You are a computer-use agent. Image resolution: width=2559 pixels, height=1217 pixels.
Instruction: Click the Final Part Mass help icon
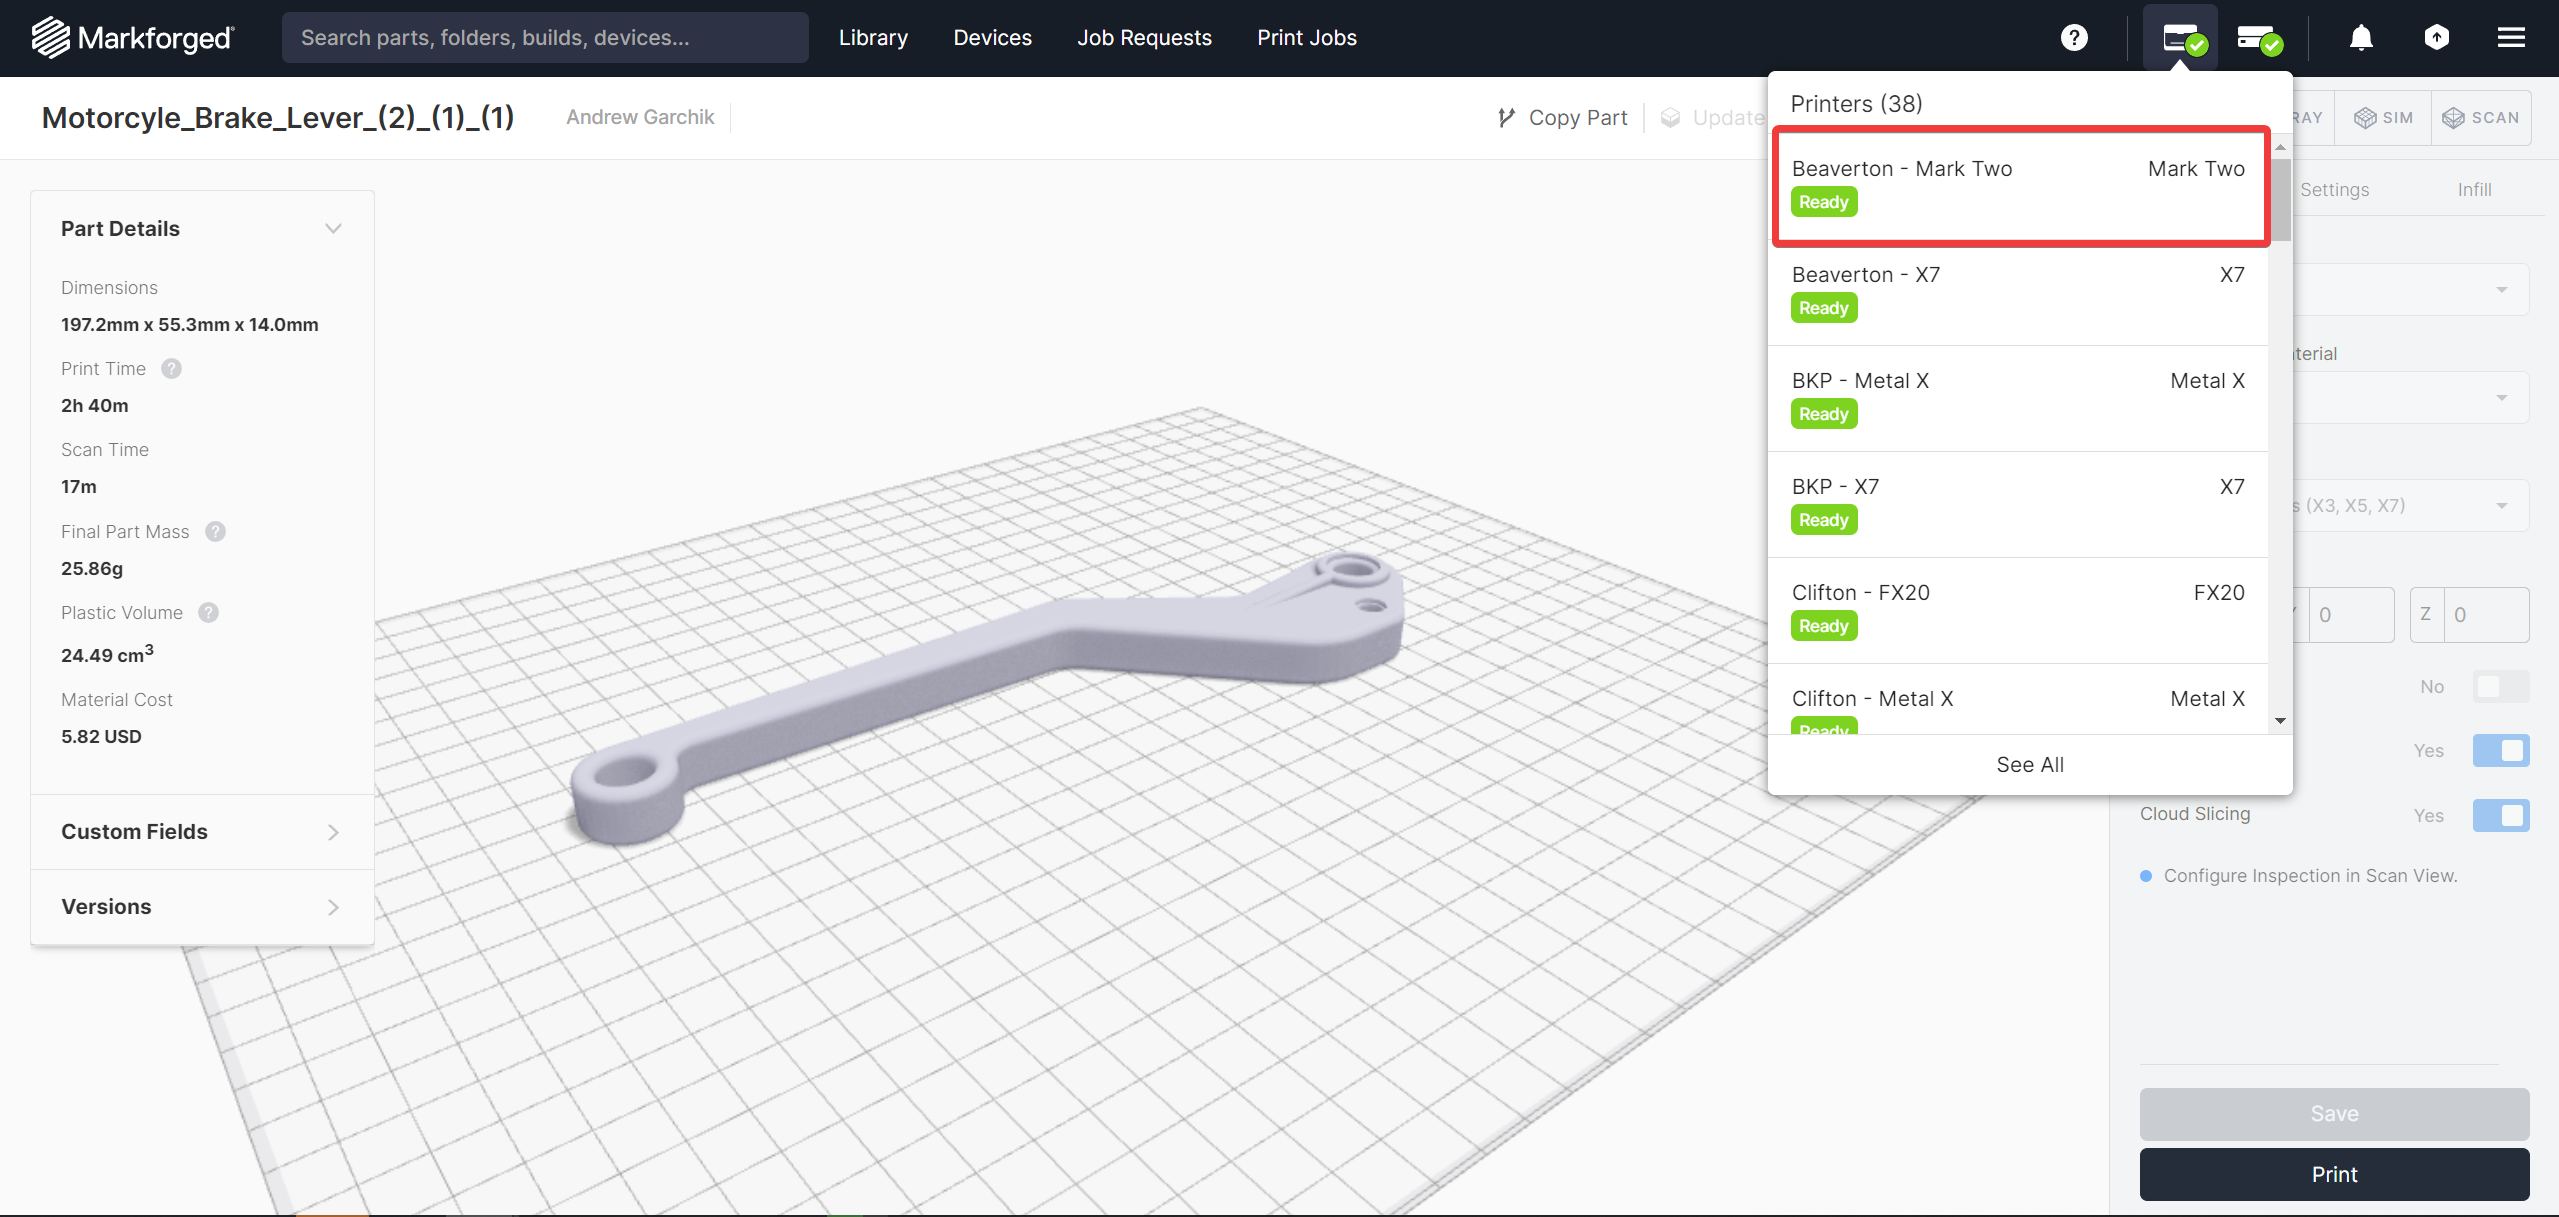pyautogui.click(x=215, y=532)
